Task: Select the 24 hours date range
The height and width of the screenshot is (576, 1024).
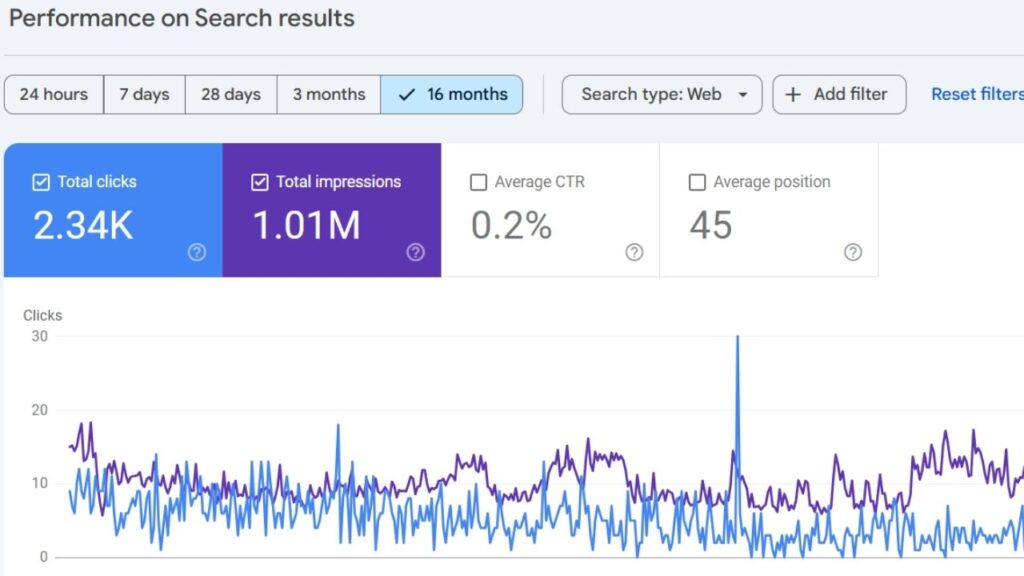Action: [54, 95]
